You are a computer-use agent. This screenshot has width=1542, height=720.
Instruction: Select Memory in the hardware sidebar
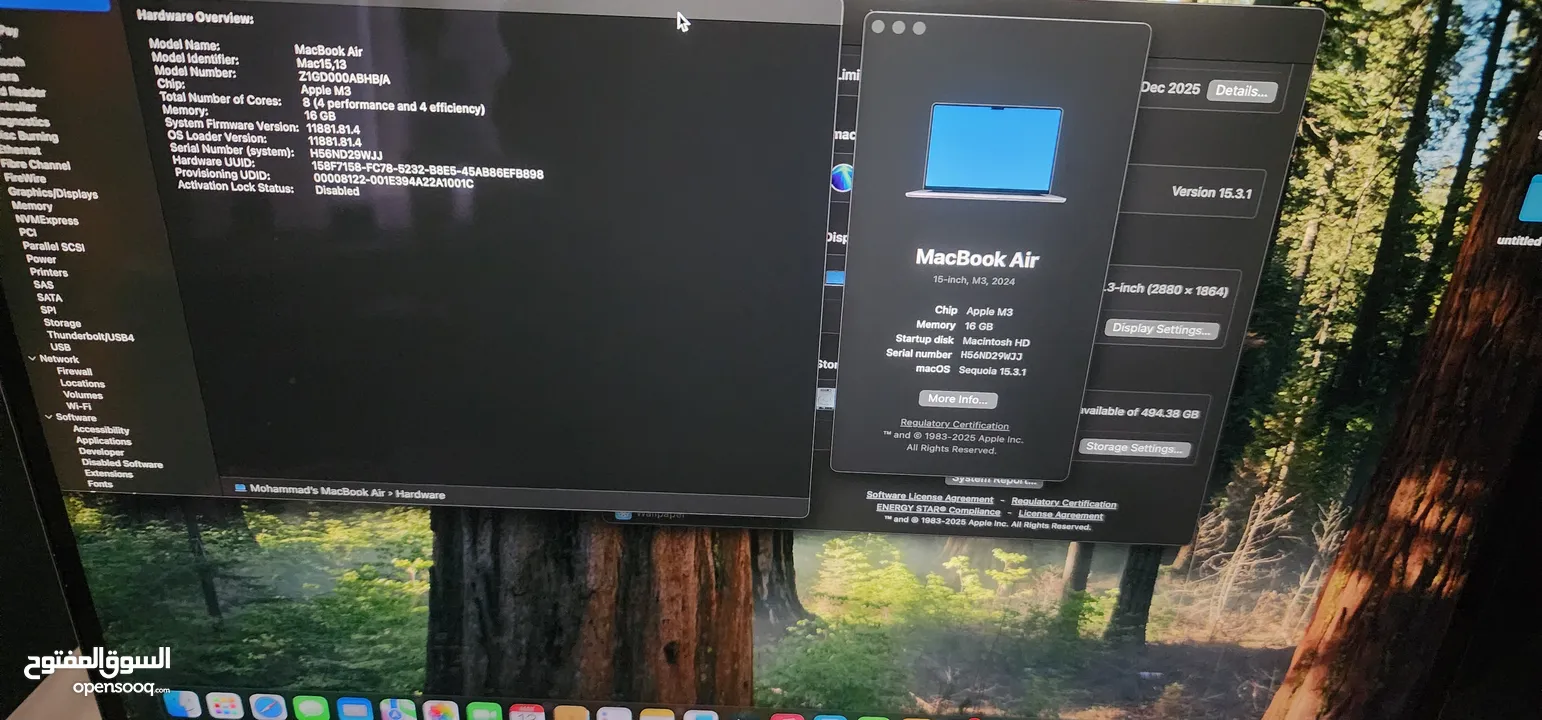(32, 206)
